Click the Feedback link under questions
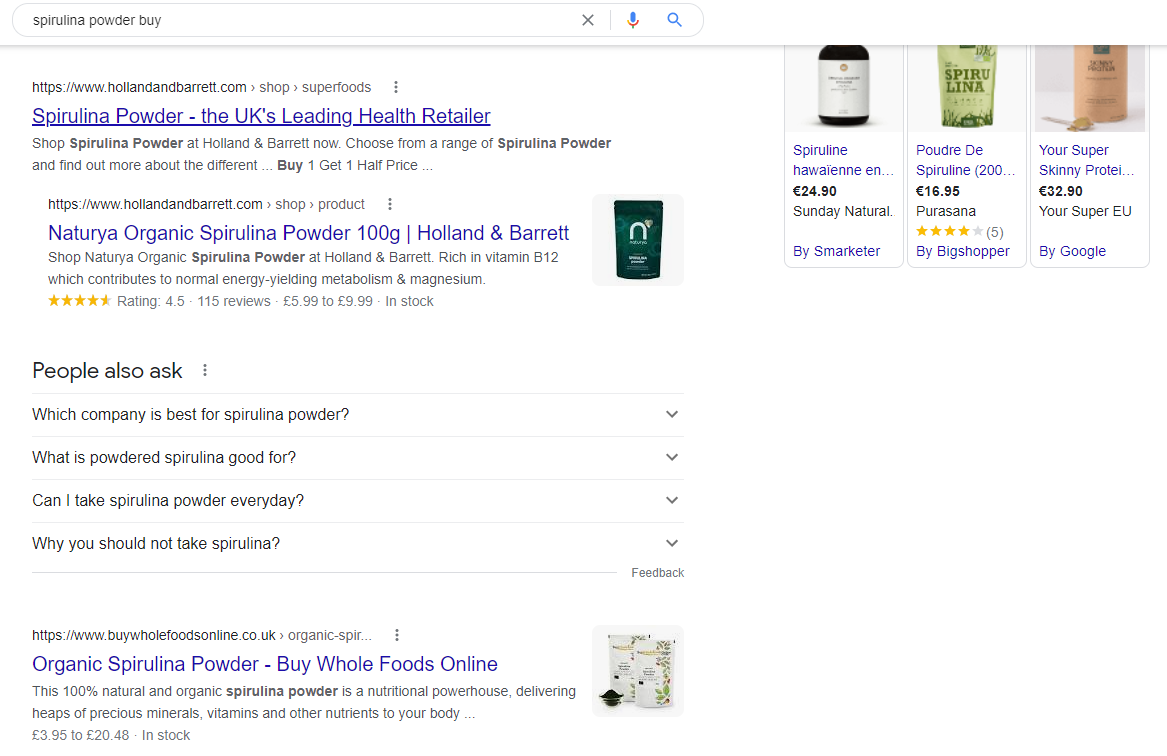This screenshot has width=1167, height=756. pos(657,573)
